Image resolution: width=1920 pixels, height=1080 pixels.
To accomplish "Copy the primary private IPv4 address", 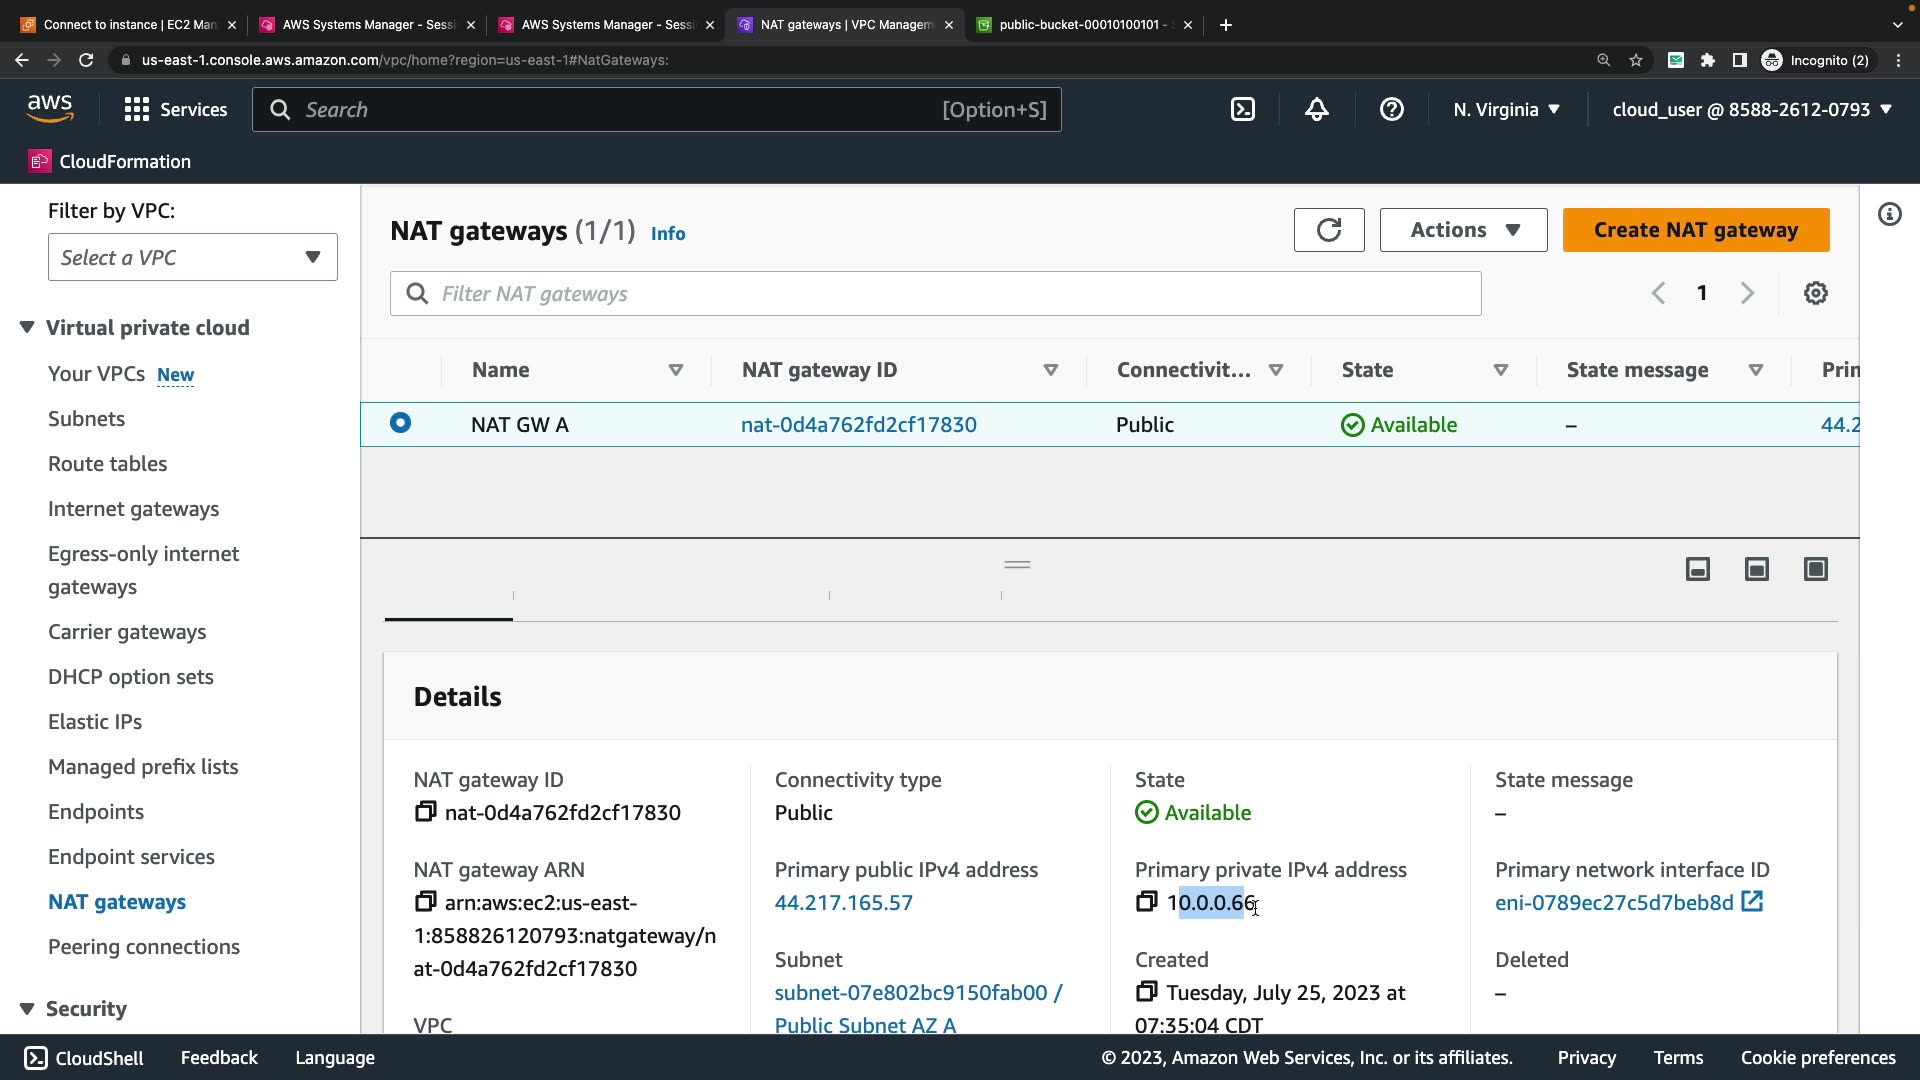I will pos(1146,902).
